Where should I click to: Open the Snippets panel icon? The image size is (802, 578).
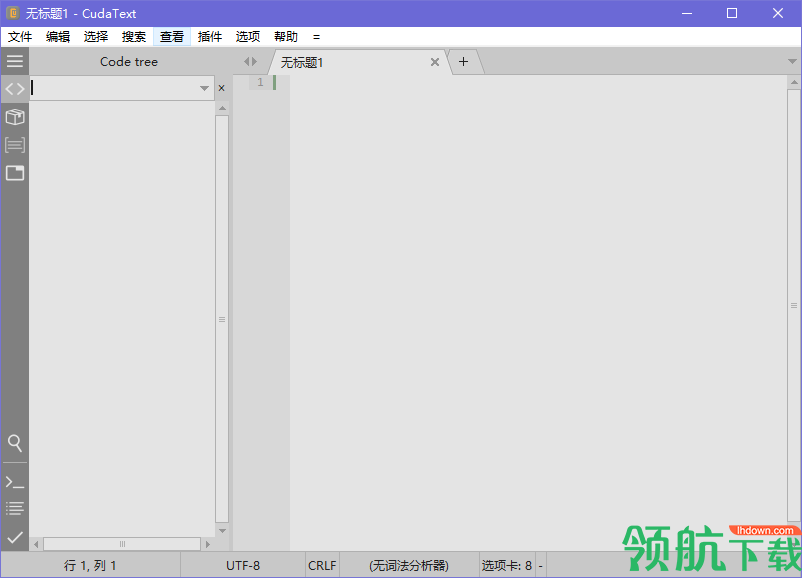15,145
